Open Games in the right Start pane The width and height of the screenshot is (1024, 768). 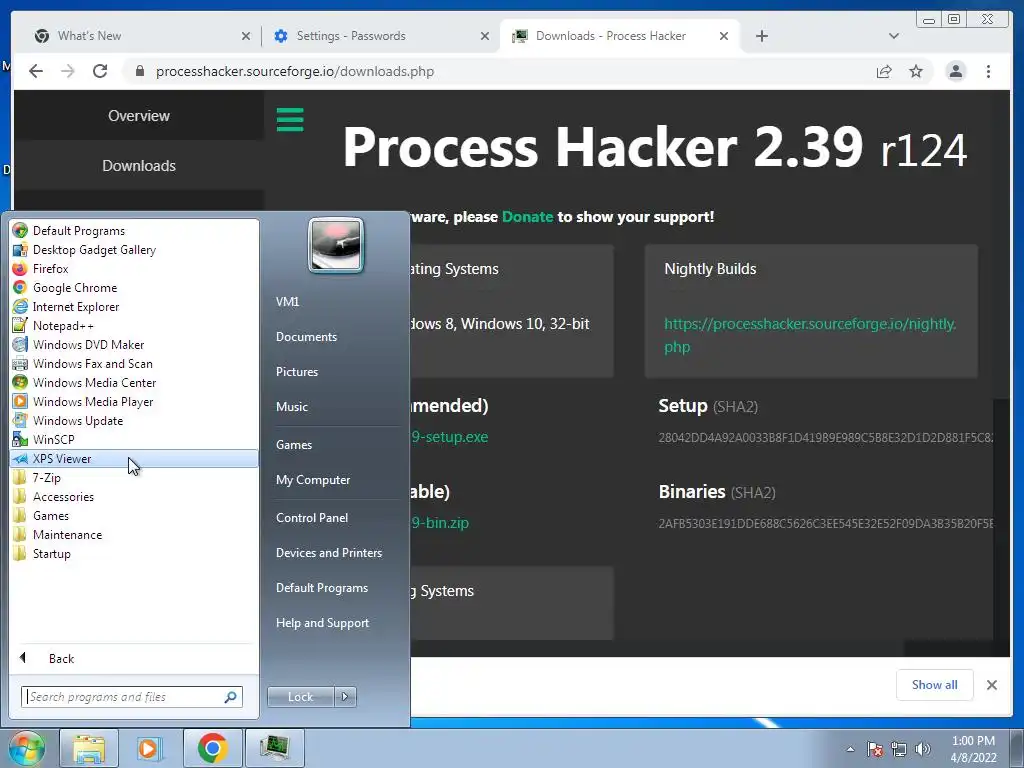coord(294,445)
